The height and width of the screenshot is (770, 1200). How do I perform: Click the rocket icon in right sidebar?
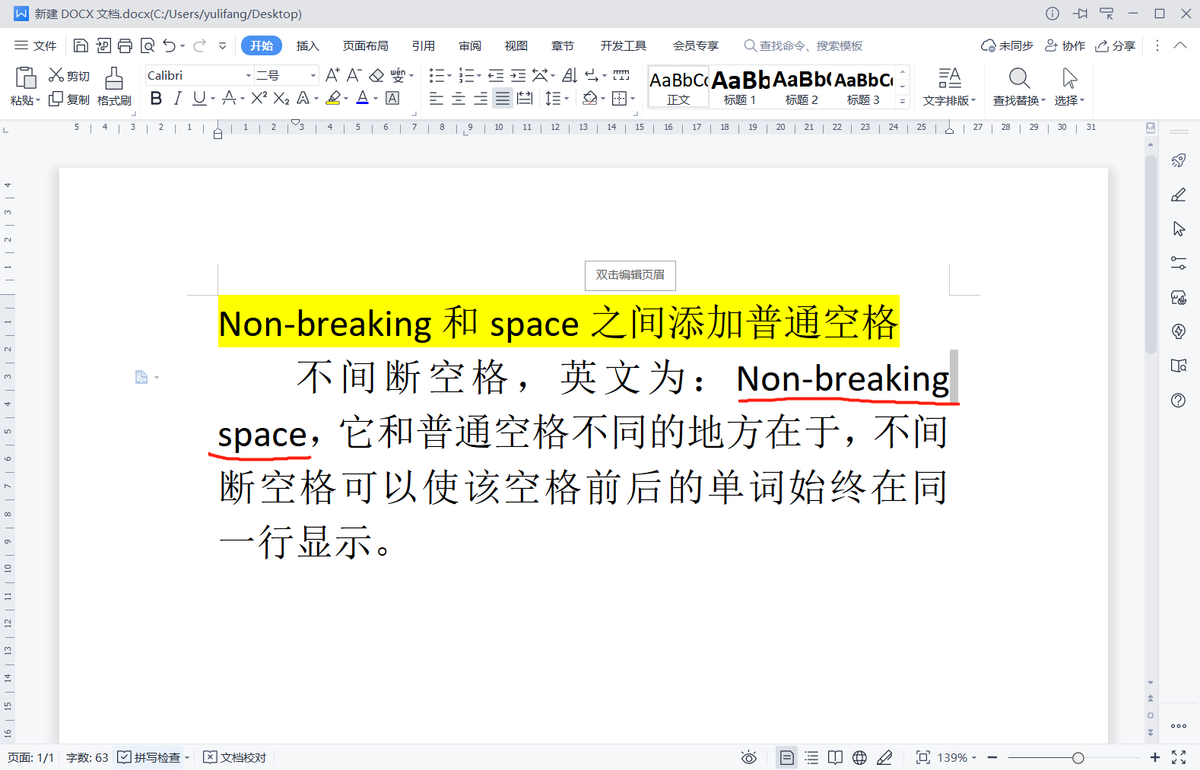1178,161
